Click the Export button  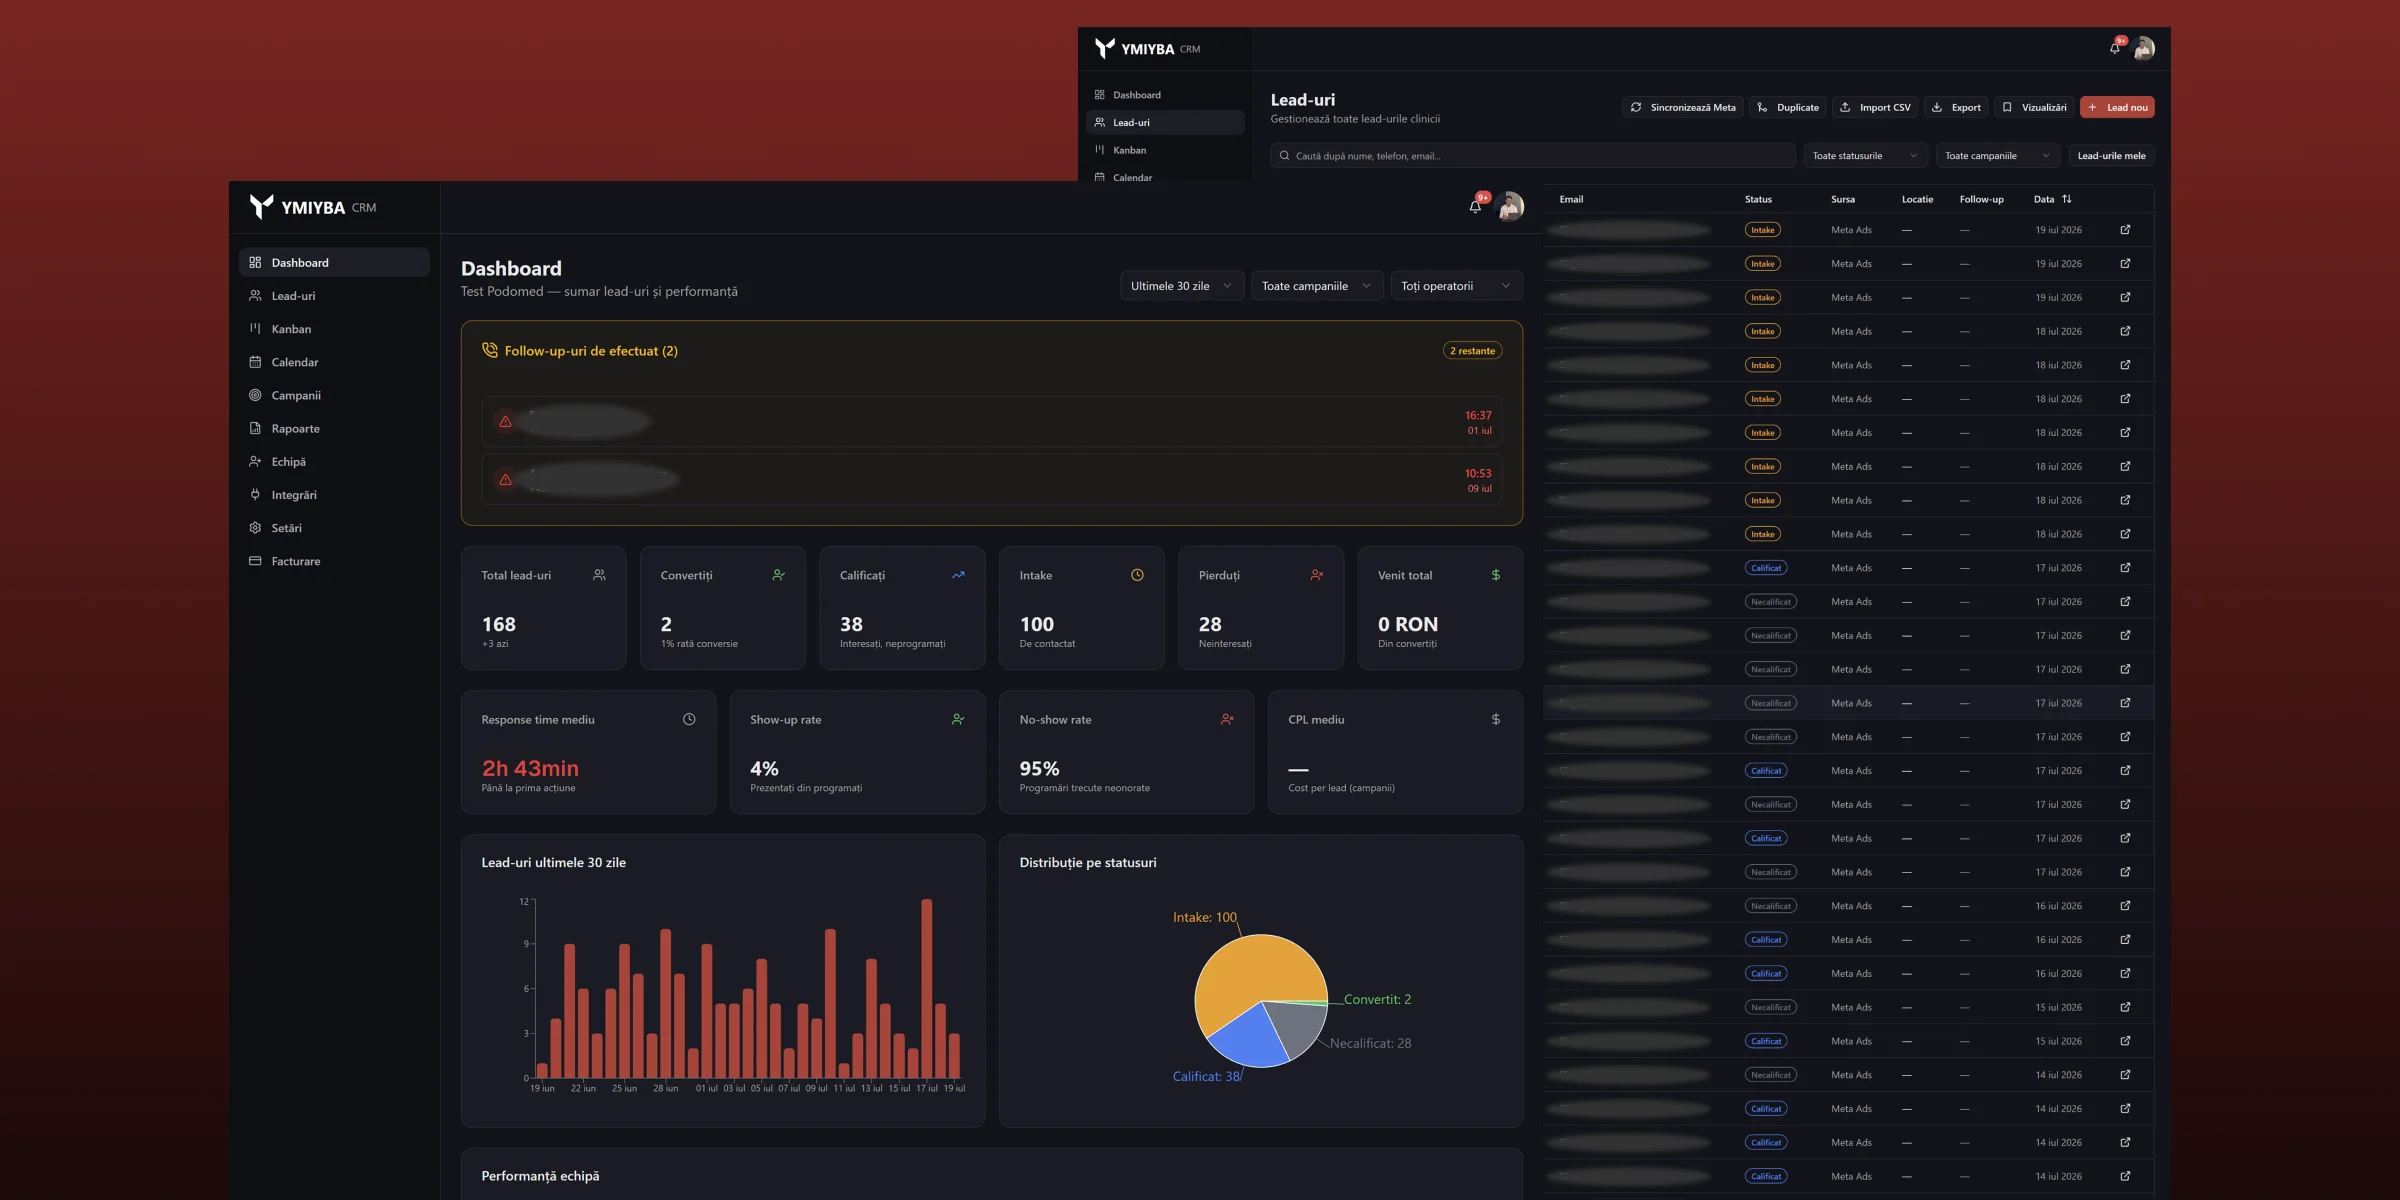pyautogui.click(x=1956, y=107)
